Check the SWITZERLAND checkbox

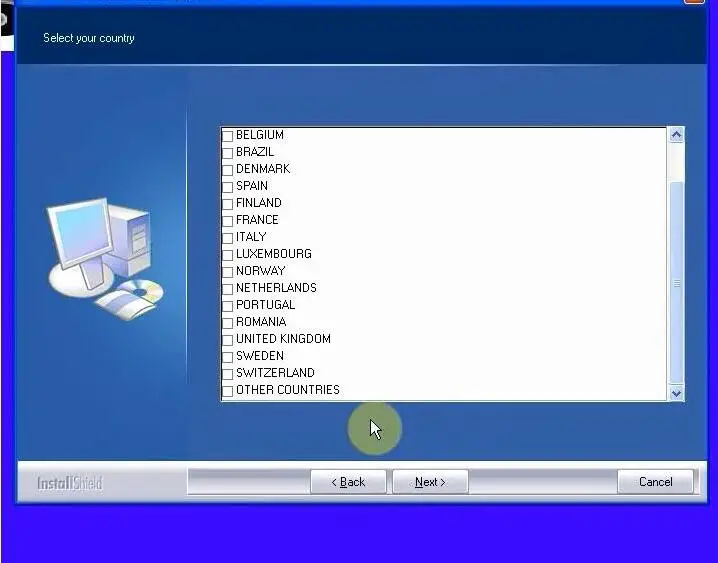pyautogui.click(x=228, y=374)
